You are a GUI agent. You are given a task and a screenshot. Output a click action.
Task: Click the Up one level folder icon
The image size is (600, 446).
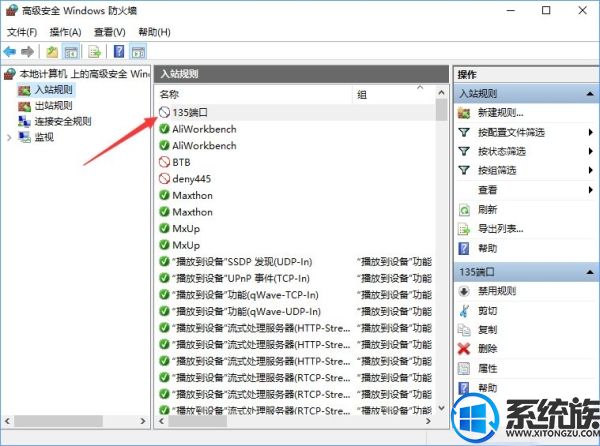(52, 52)
